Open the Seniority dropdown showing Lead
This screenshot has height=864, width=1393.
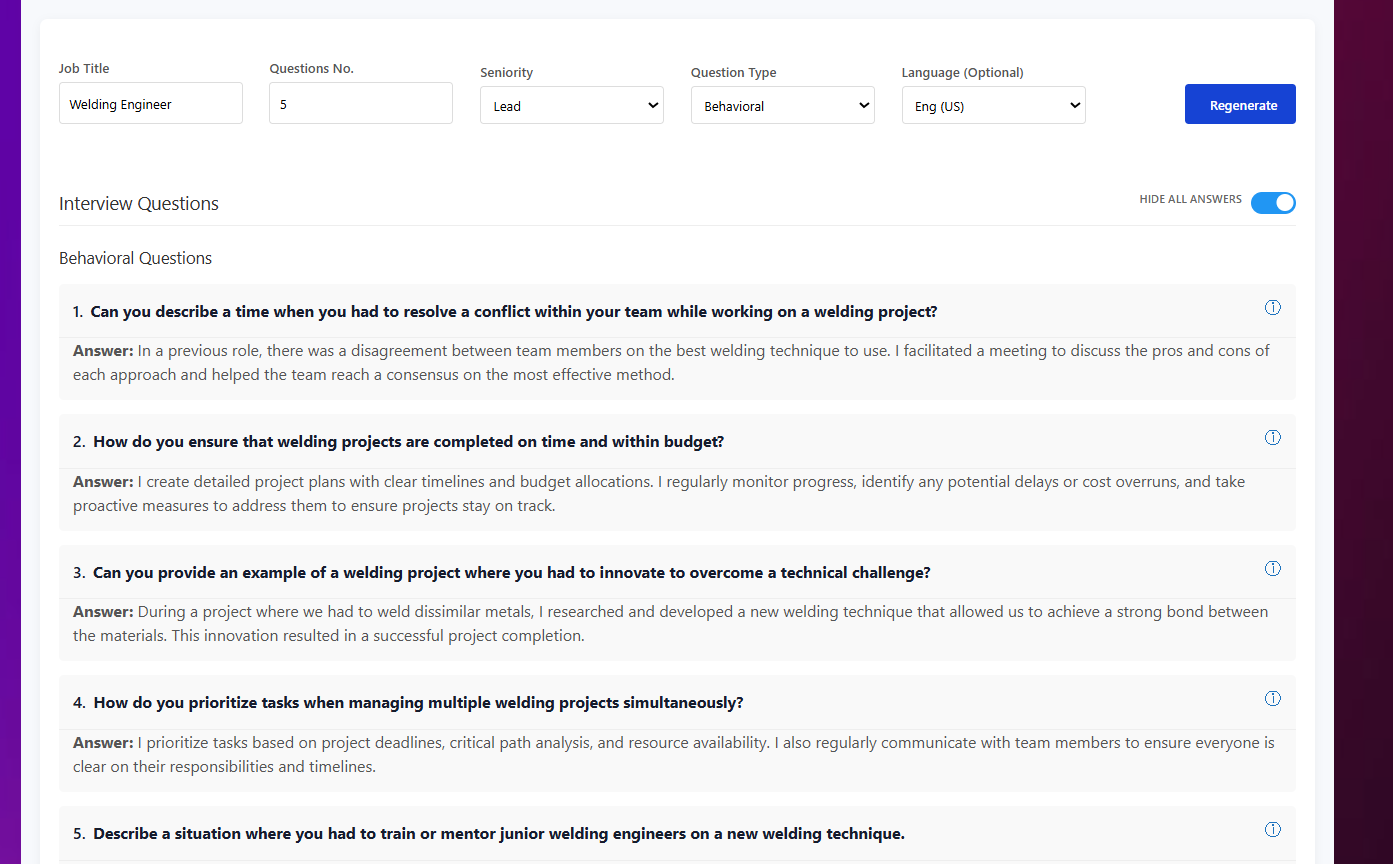point(572,105)
